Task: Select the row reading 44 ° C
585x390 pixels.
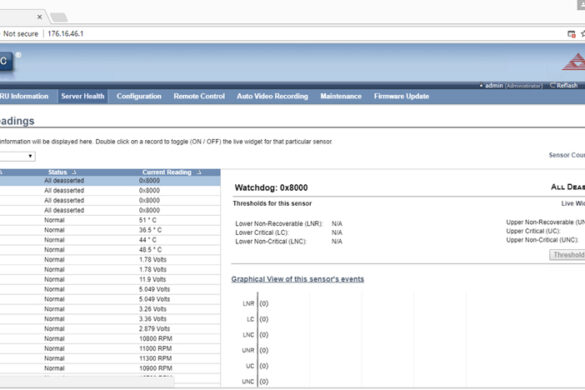Action: point(110,240)
